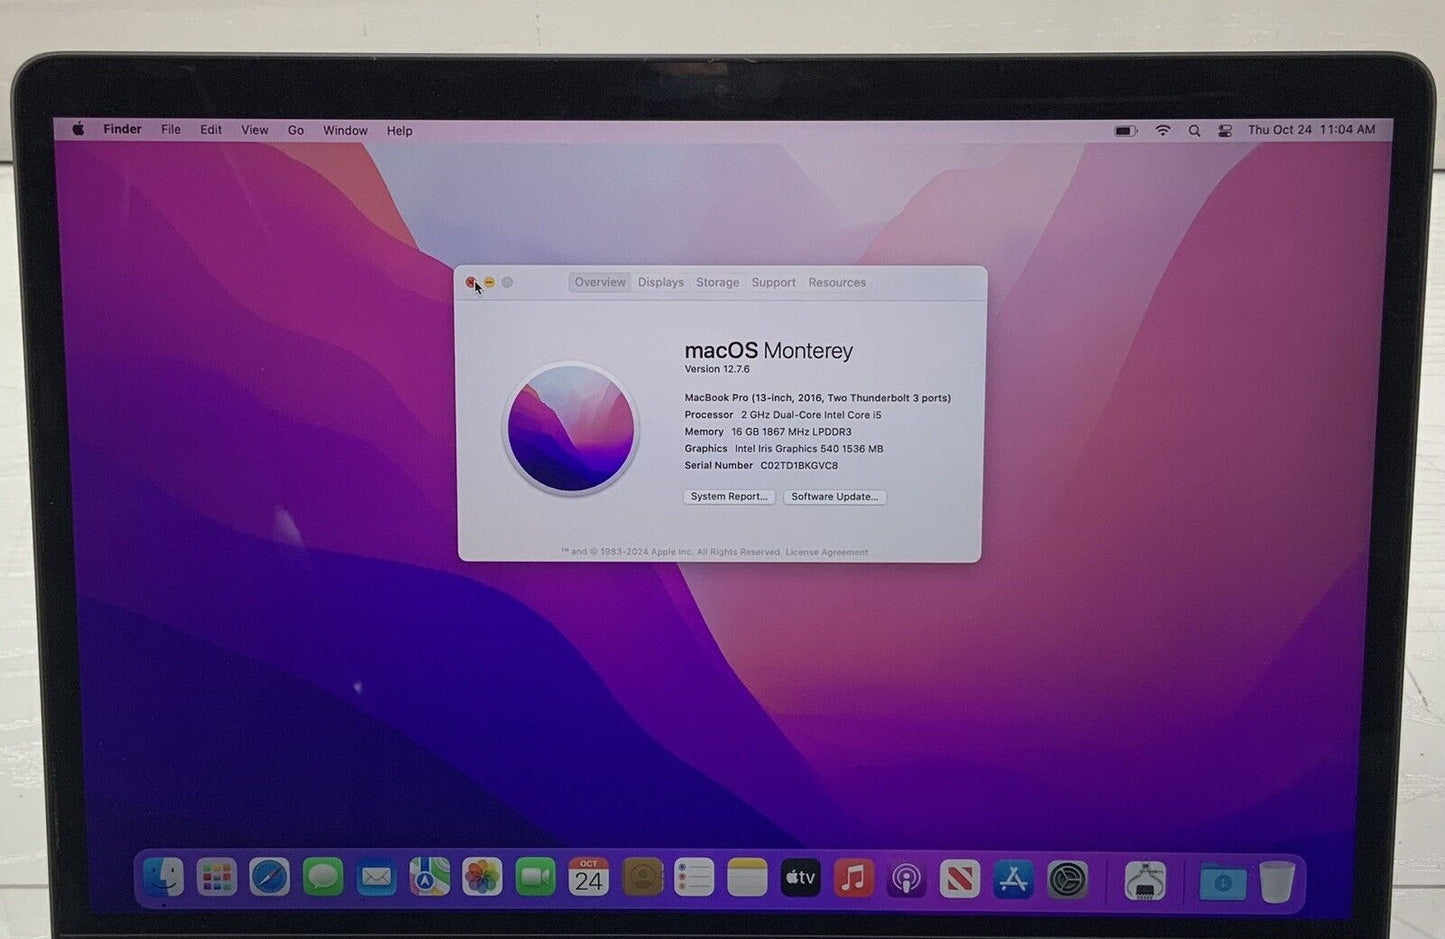This screenshot has height=939, width=1445.
Task: Select the Overview tab
Action: (600, 282)
